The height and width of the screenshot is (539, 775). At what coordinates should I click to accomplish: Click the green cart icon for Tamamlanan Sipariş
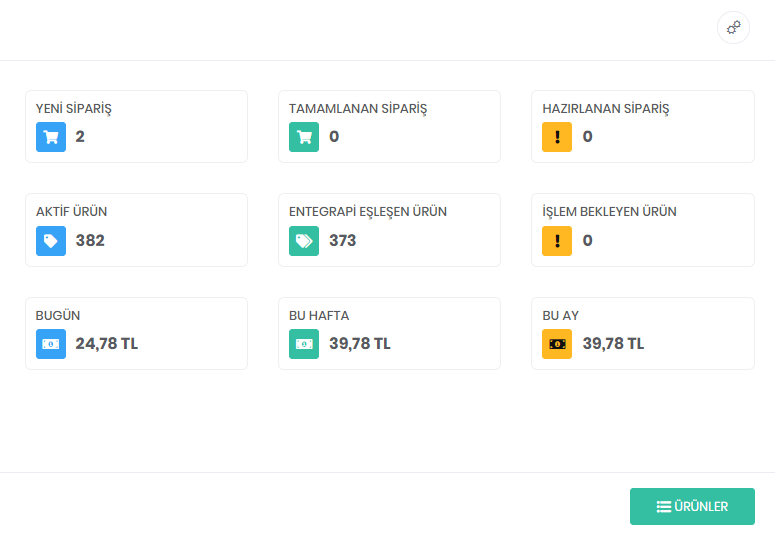304,137
